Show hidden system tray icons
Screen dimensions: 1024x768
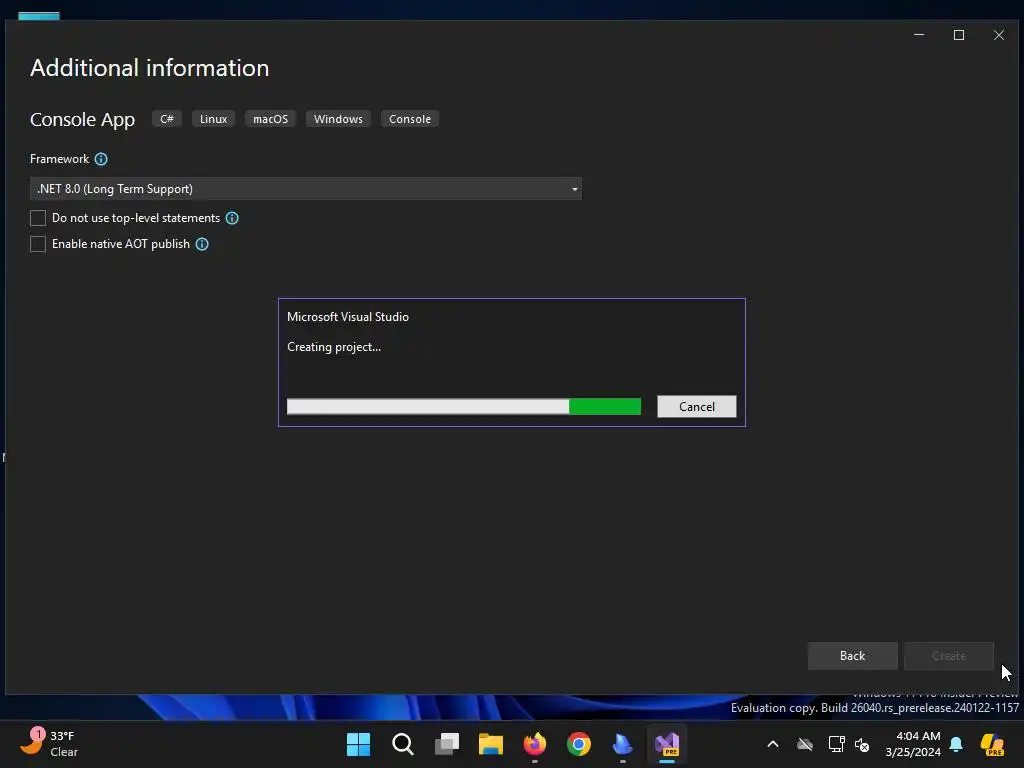[773, 744]
